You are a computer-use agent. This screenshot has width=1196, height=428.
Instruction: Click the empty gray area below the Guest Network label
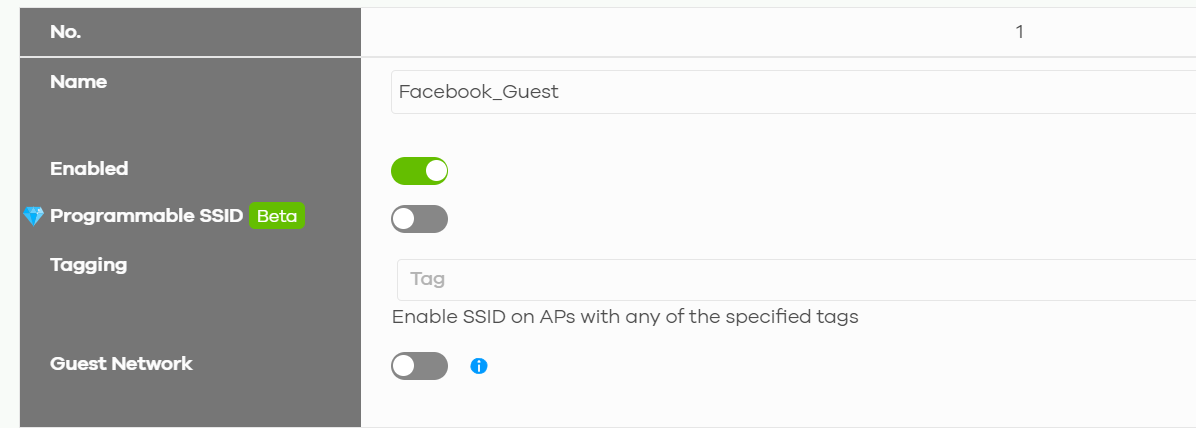coord(190,403)
